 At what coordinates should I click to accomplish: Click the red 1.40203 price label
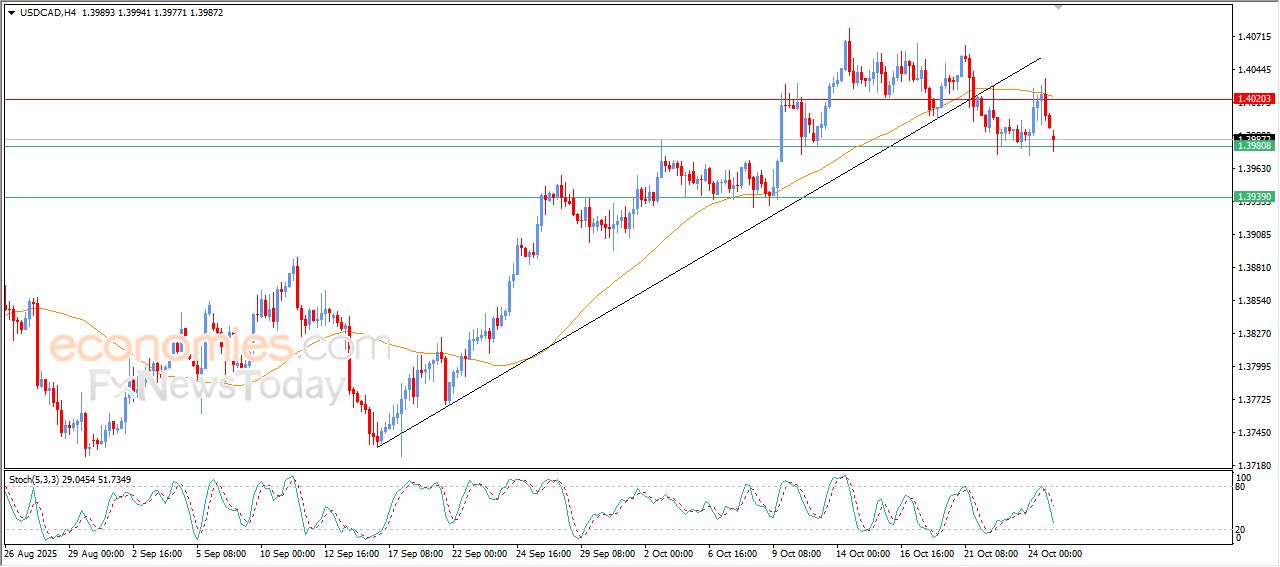click(x=1254, y=99)
